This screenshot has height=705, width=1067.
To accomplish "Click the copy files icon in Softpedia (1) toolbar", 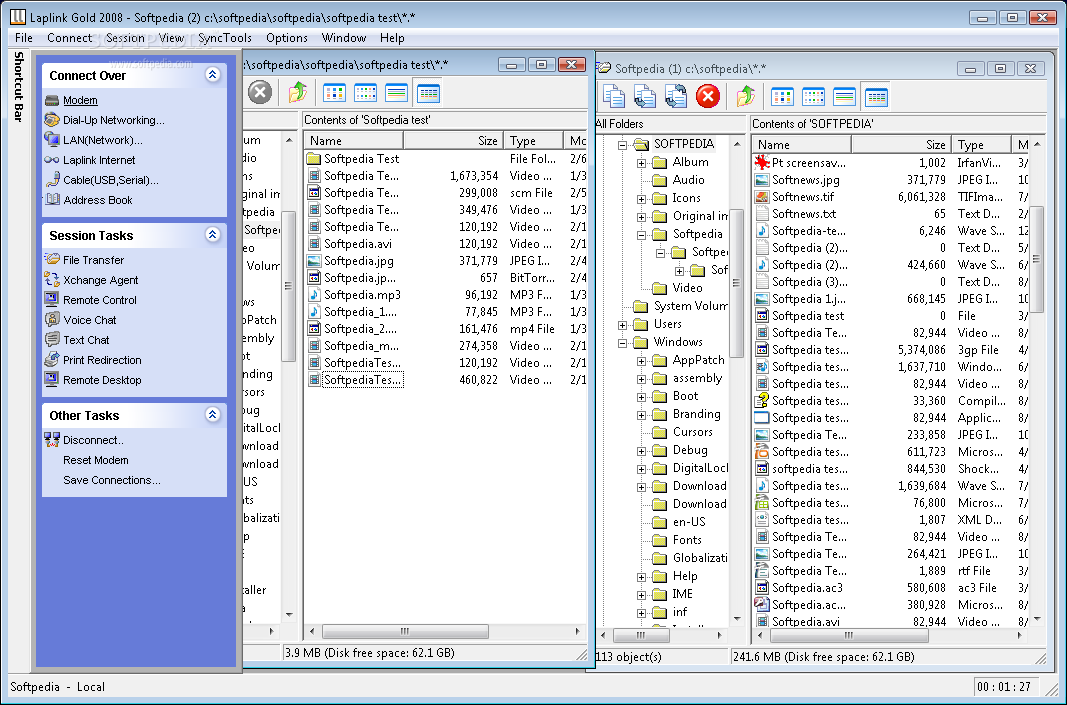I will [x=614, y=96].
